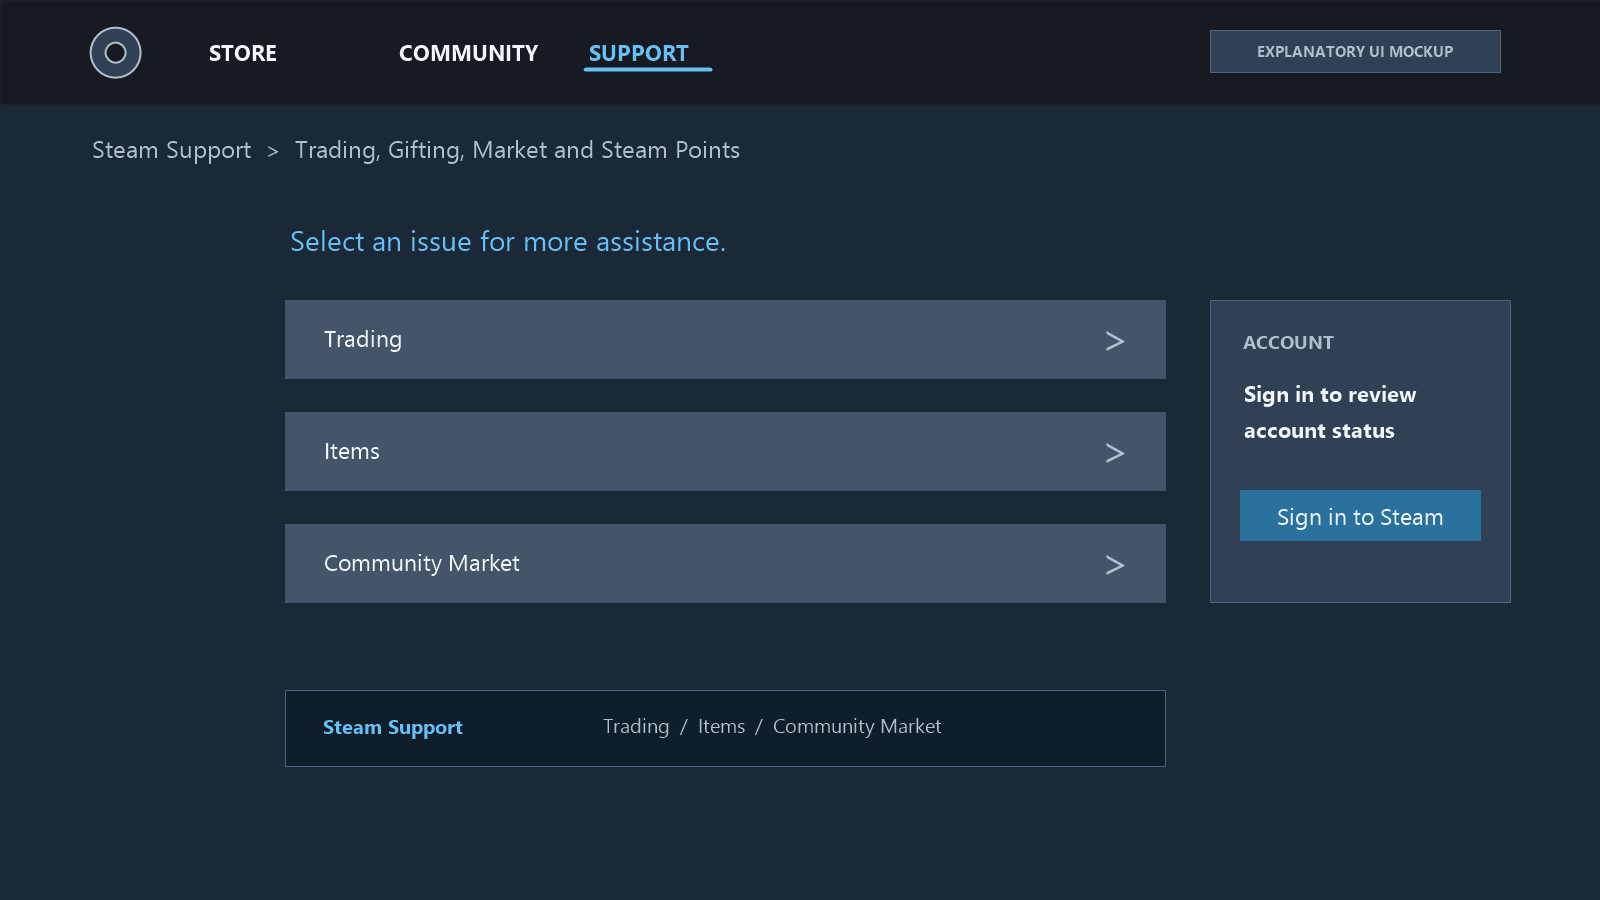Click 'Sign in to review account status' text

coord(1330,412)
